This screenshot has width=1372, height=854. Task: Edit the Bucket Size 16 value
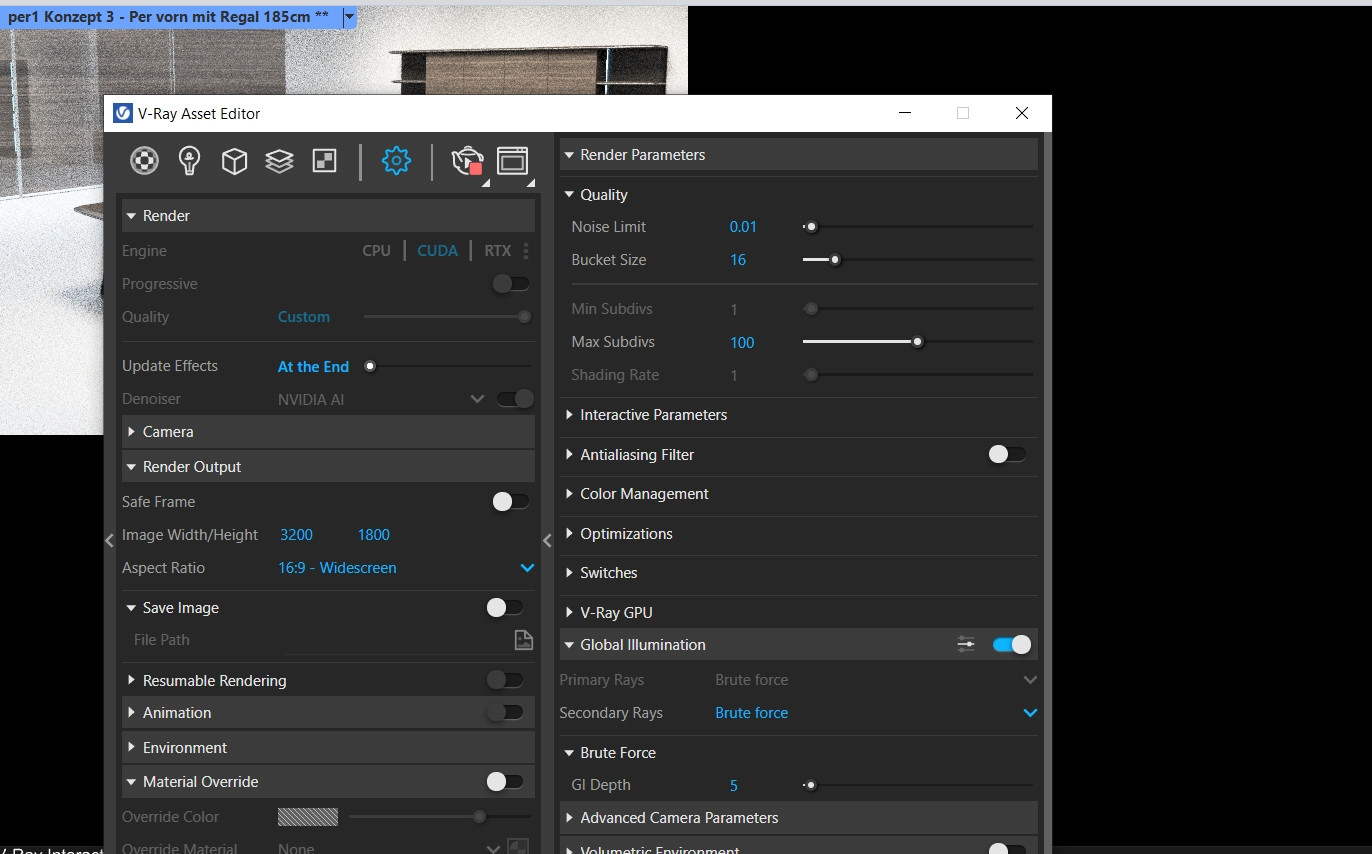[738, 260]
